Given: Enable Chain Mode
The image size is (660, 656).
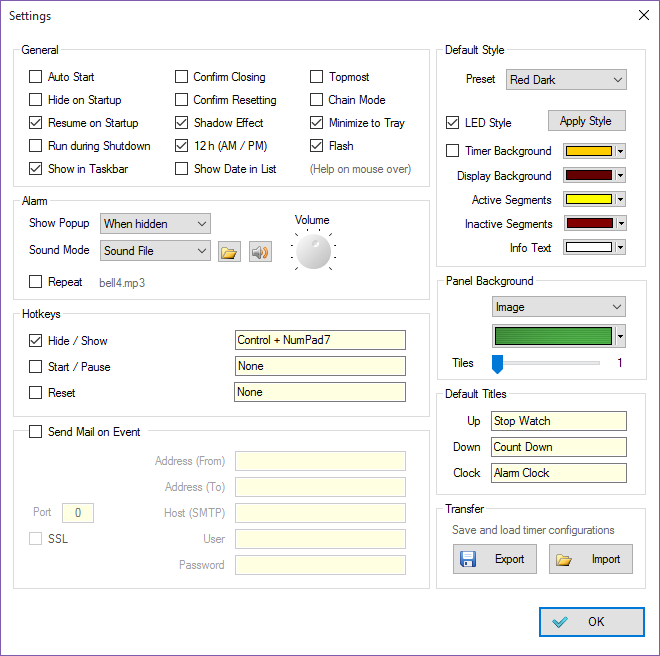Looking at the screenshot, I should point(317,100).
